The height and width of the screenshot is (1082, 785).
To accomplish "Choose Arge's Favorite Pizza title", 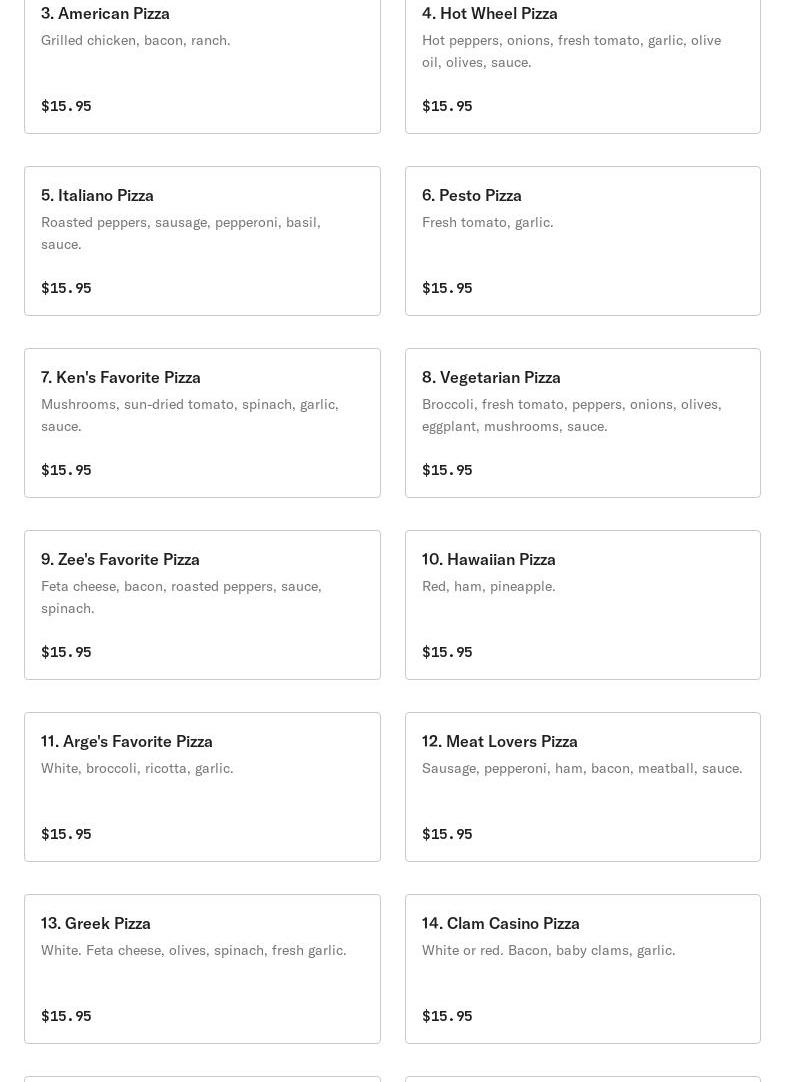I will 126,741.
